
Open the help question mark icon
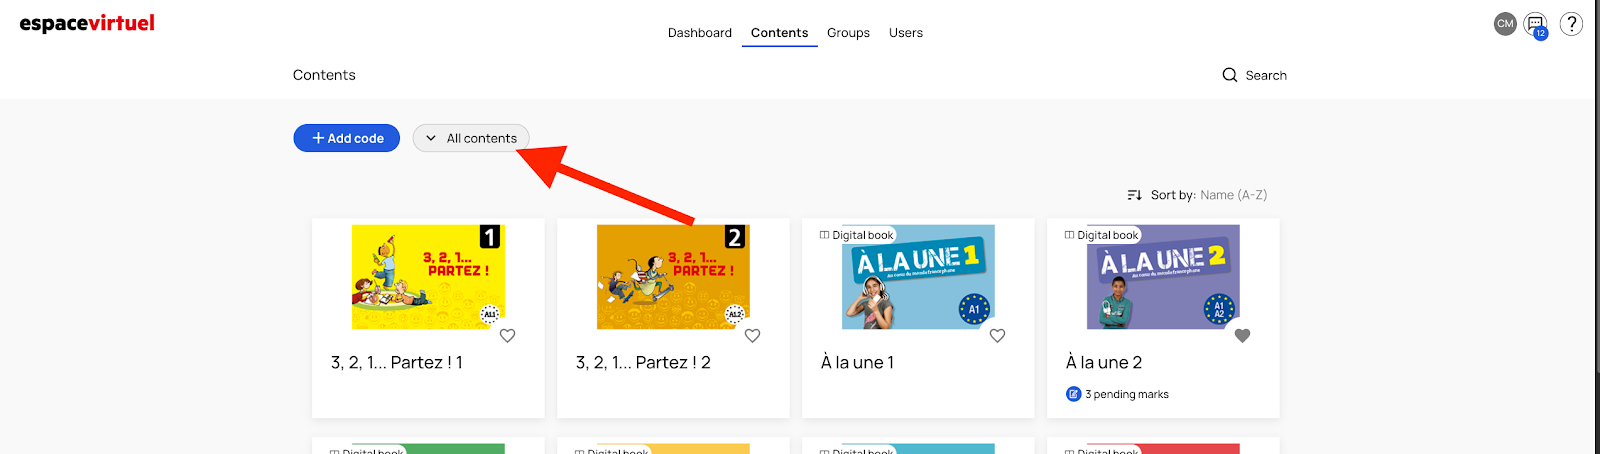pos(1571,24)
